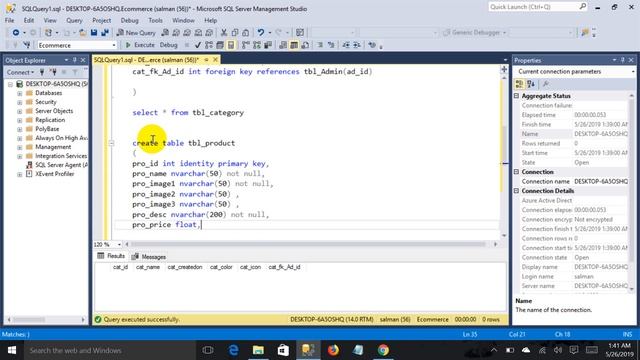Image resolution: width=640 pixels, height=360 pixels.
Task: Click the Display Estimated Execution Plan icon
Action: pyautogui.click(x=209, y=45)
